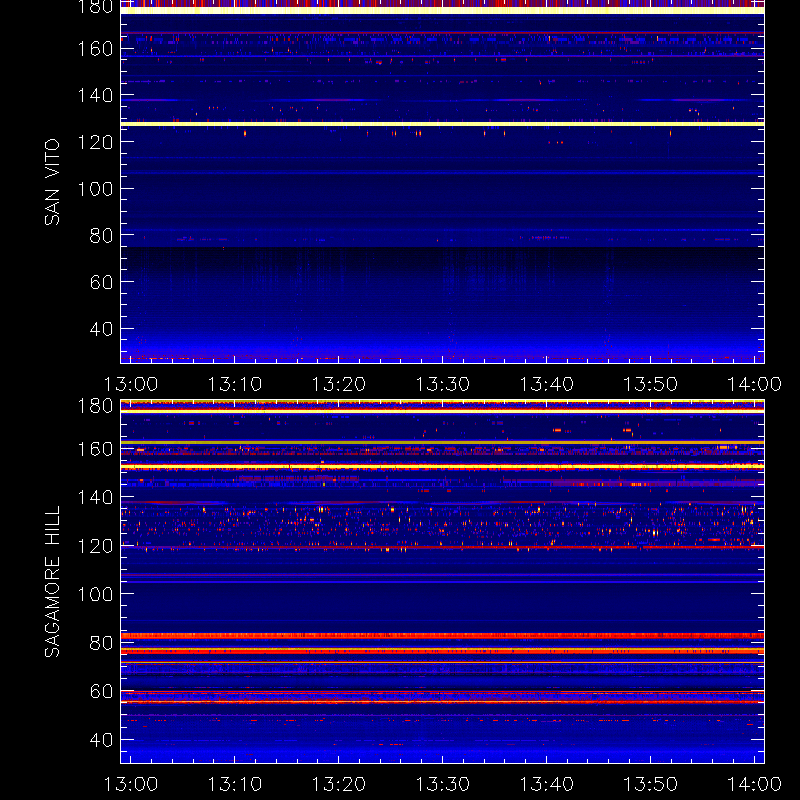Select the 100 tick label on San Vito axis
This screenshot has width=800, height=800.
(x=95, y=189)
